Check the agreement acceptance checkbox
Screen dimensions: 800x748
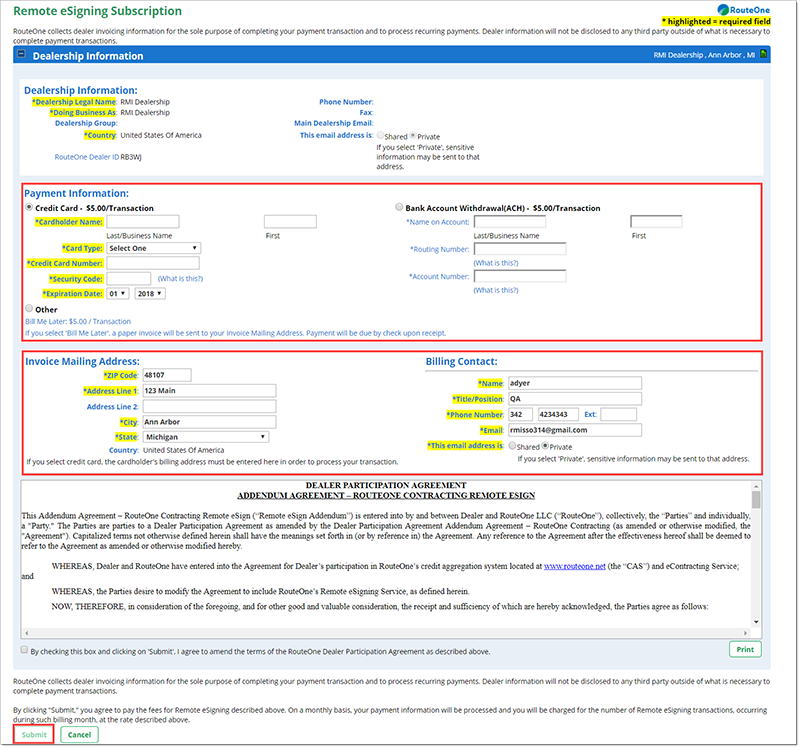coord(24,650)
